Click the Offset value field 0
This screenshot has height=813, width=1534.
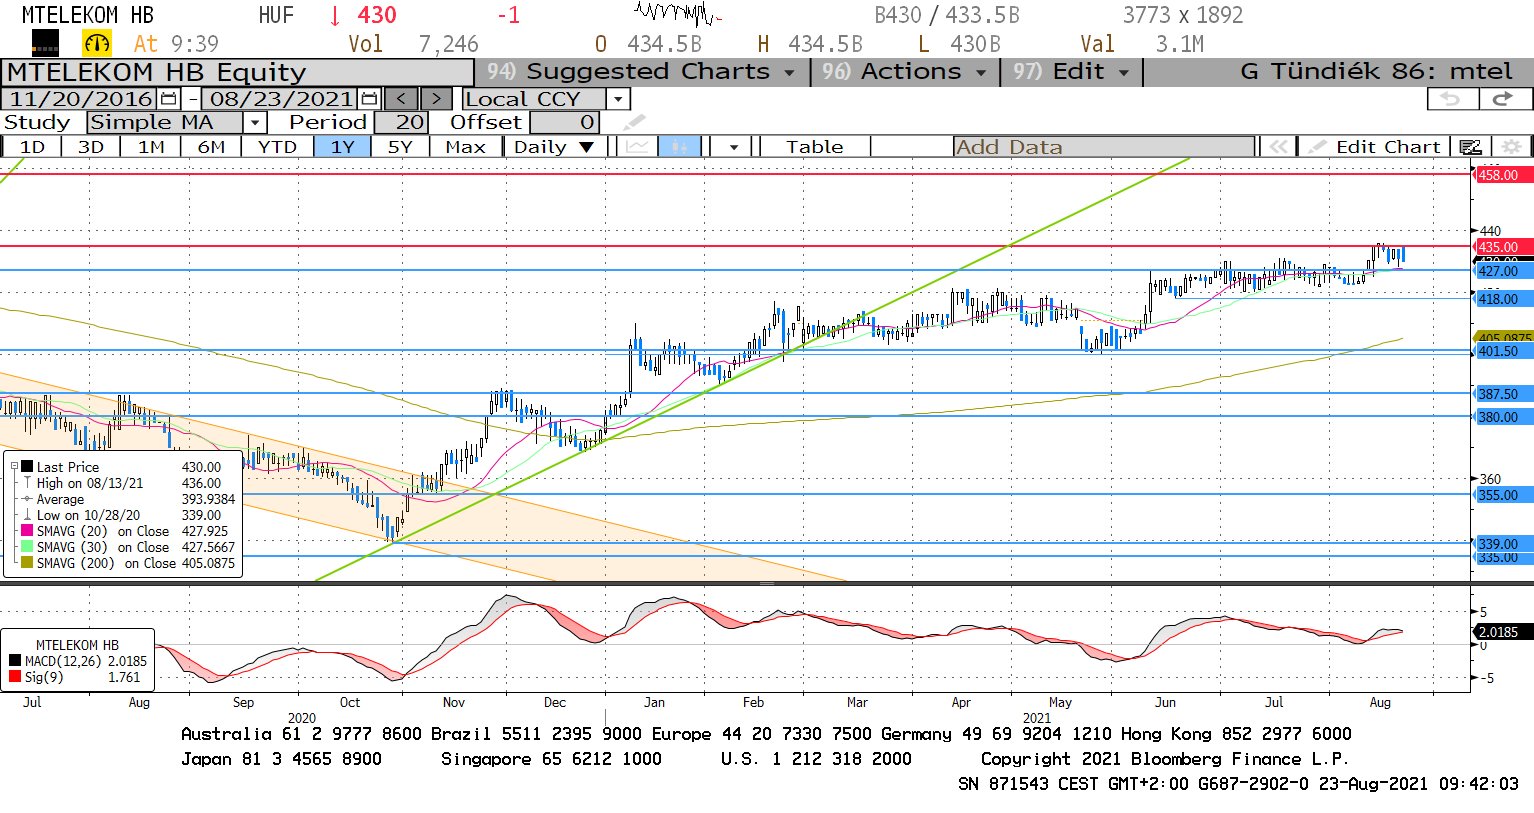564,123
